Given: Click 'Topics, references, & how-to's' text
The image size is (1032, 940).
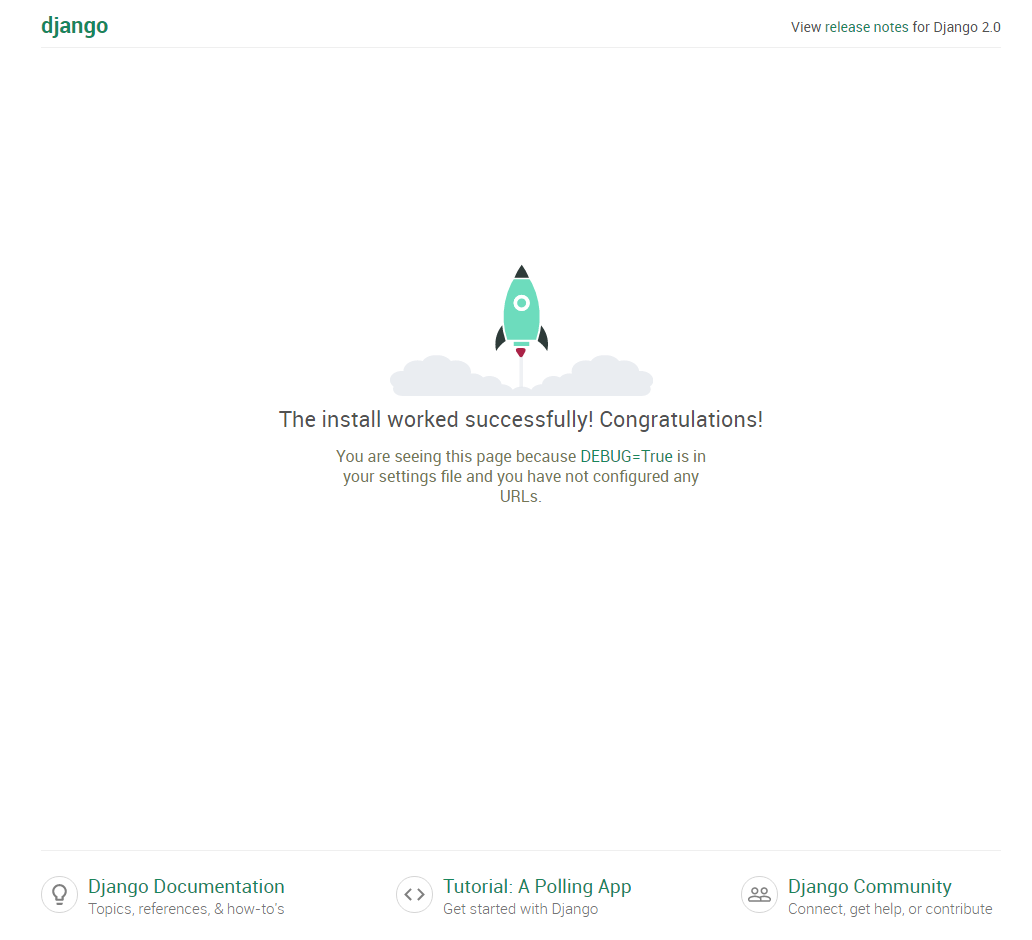Looking at the screenshot, I should pos(186,909).
